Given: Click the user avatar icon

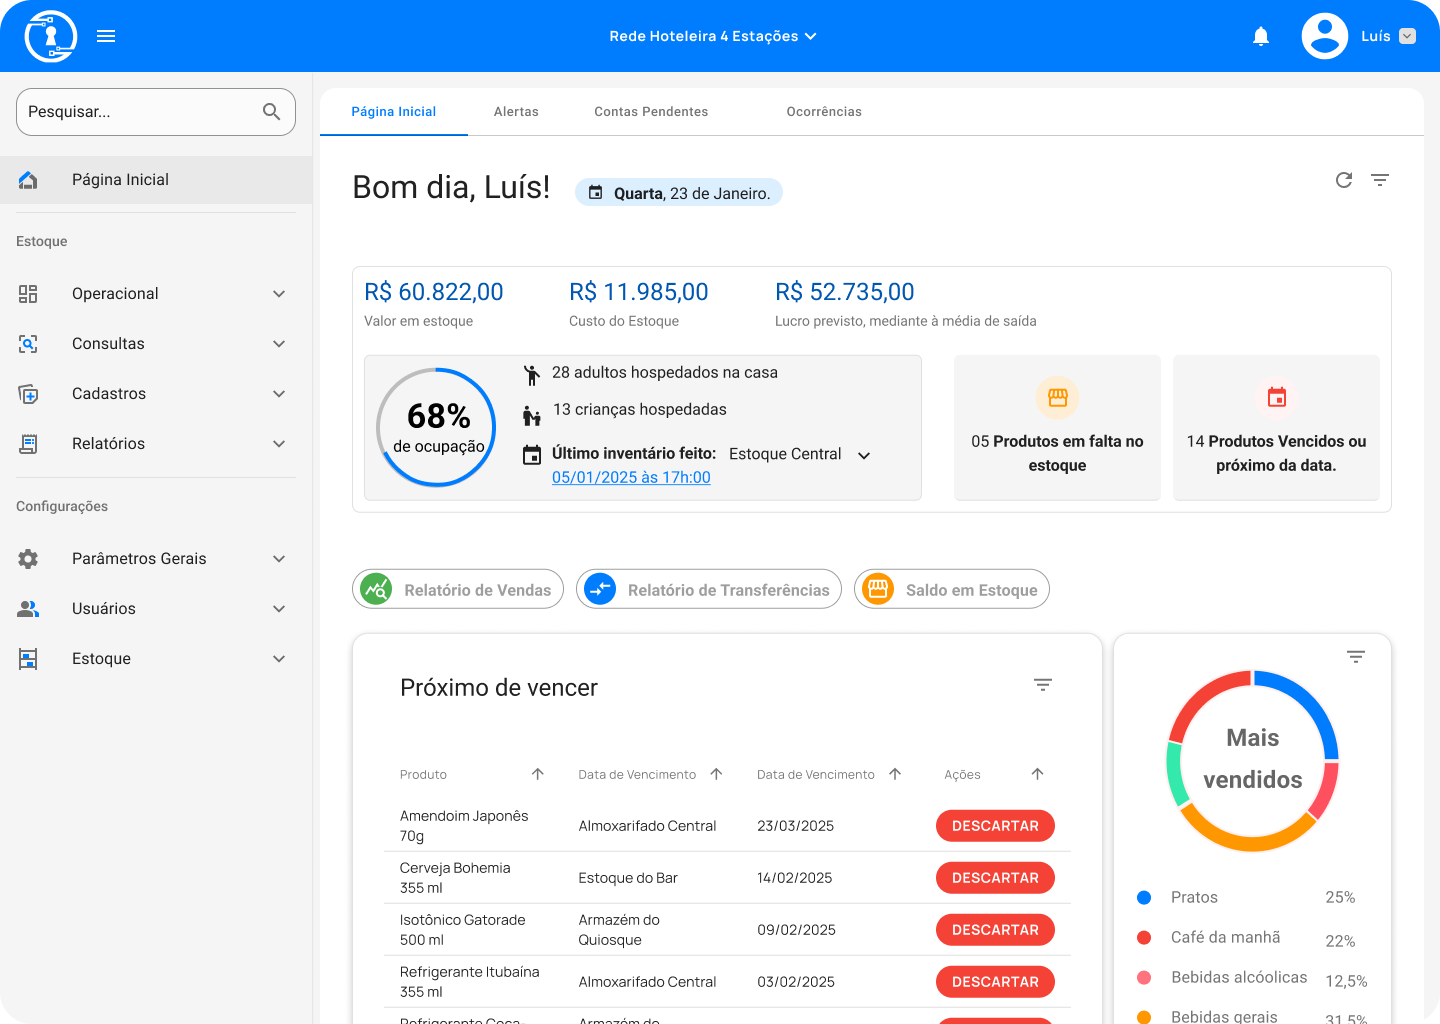Looking at the screenshot, I should (1324, 36).
